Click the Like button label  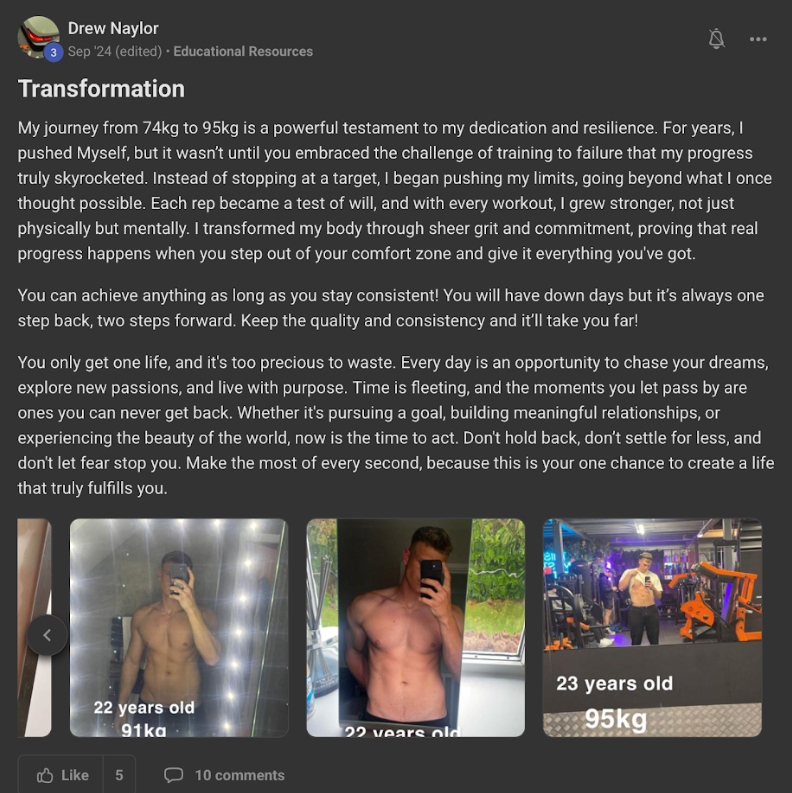point(75,775)
